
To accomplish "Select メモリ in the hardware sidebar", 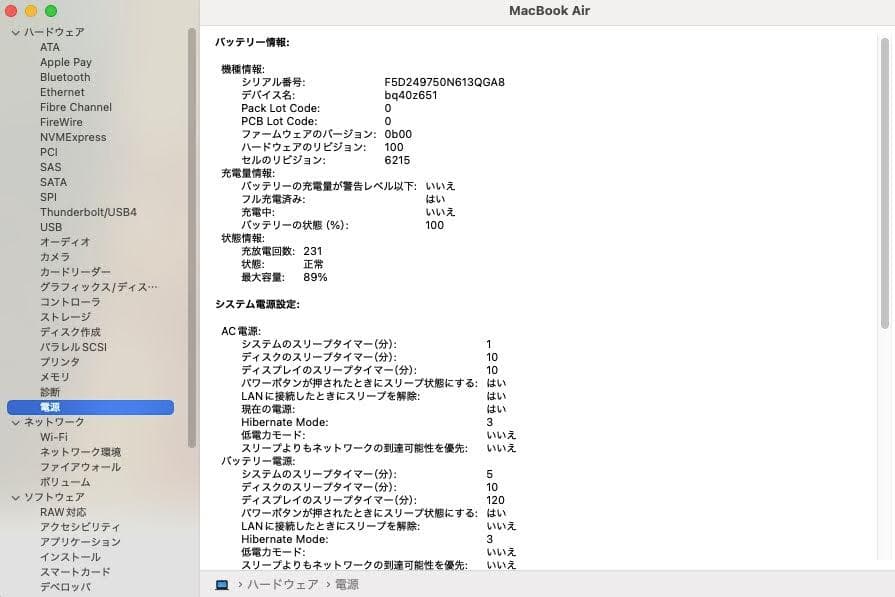I will (57, 377).
